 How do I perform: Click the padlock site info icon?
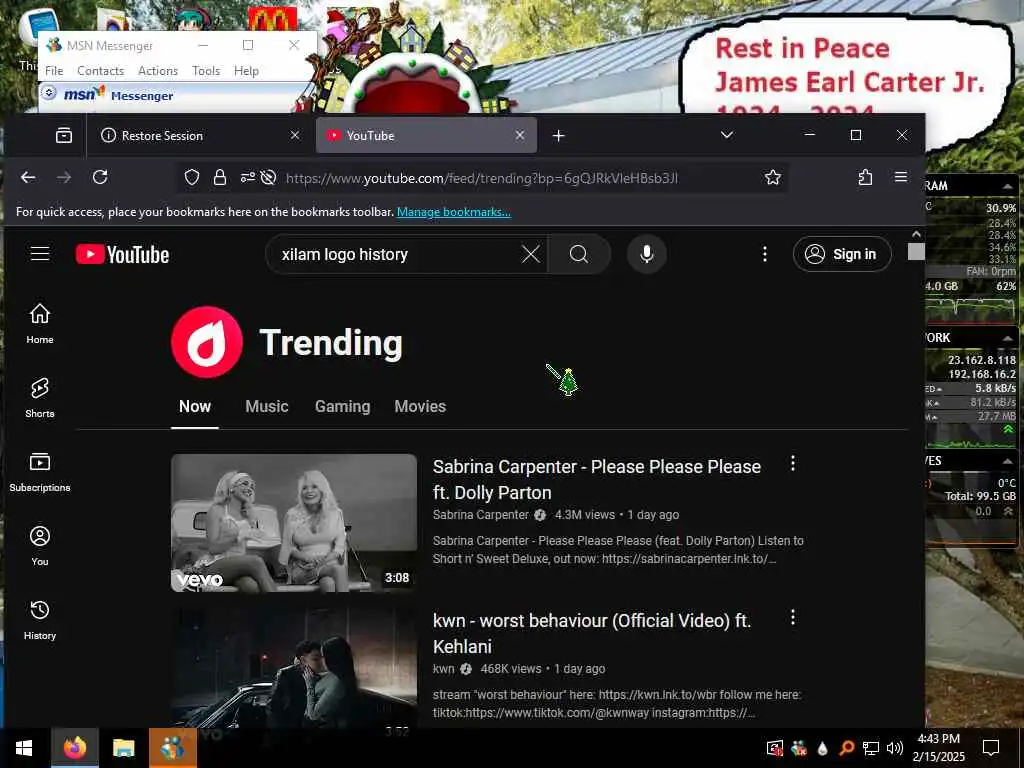[220, 178]
